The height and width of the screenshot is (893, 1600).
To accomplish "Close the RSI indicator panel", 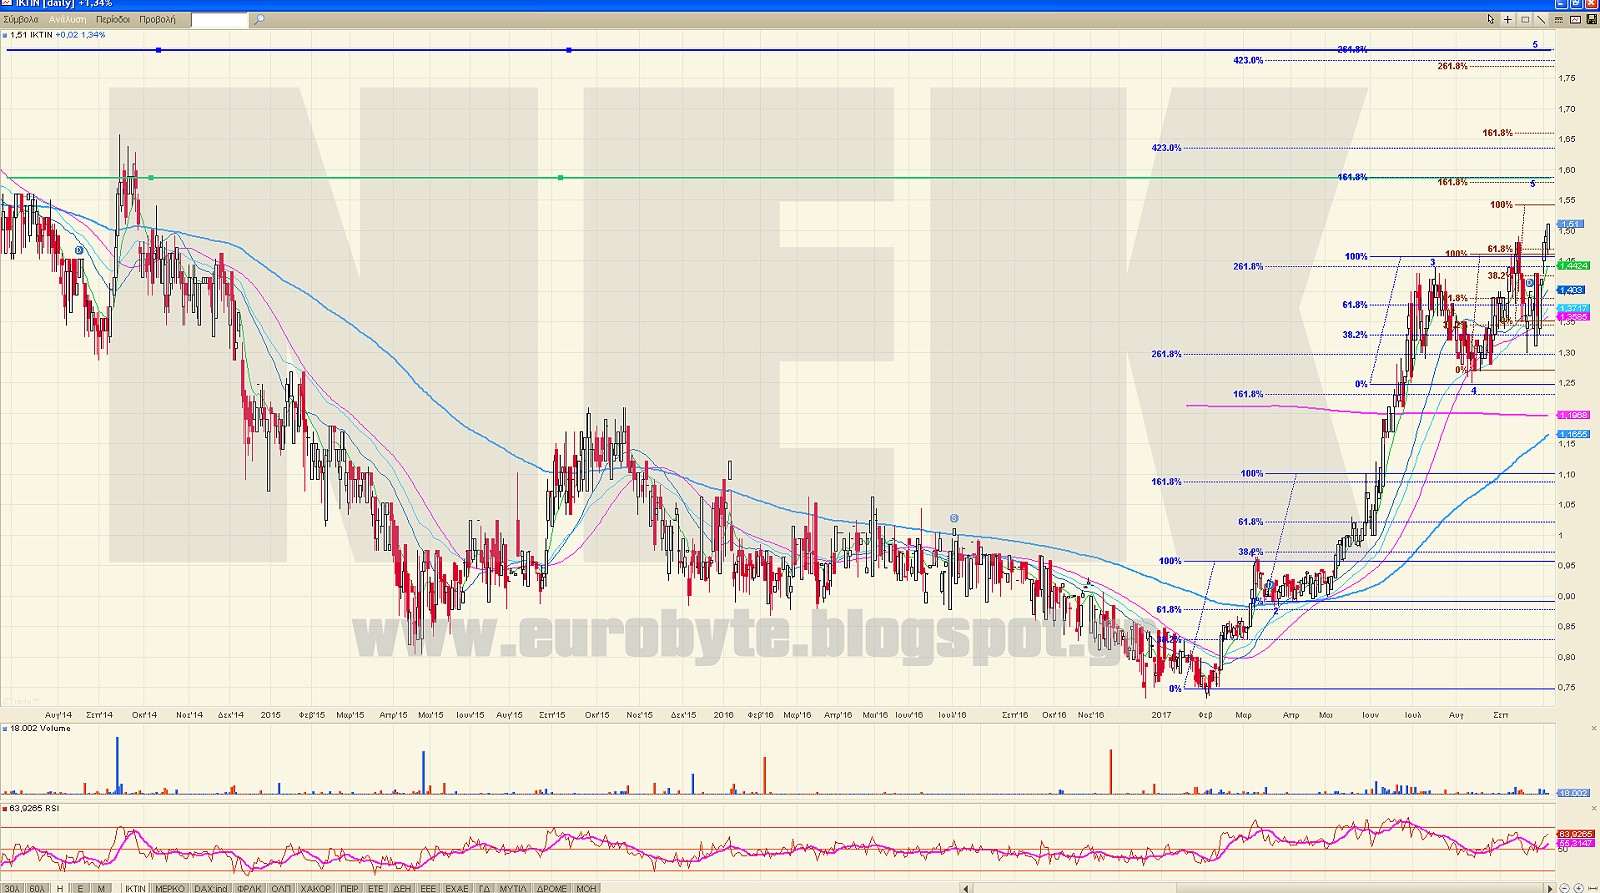I will click(x=1594, y=808).
